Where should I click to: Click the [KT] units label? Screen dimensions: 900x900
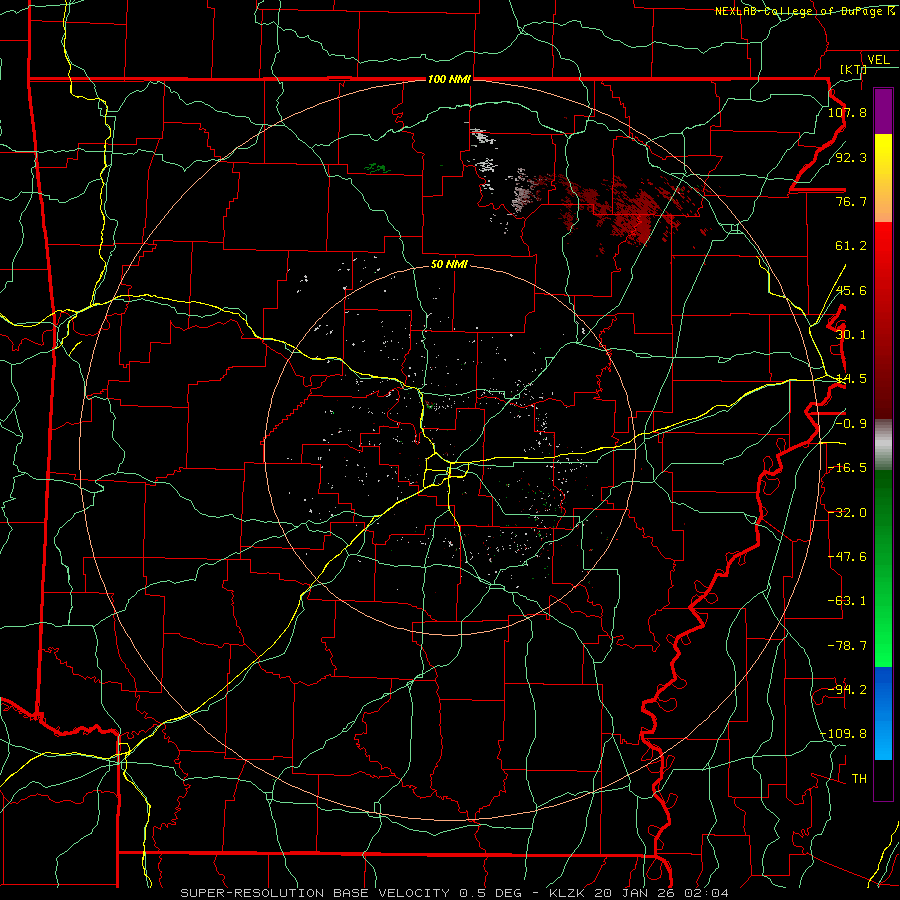[x=853, y=69]
